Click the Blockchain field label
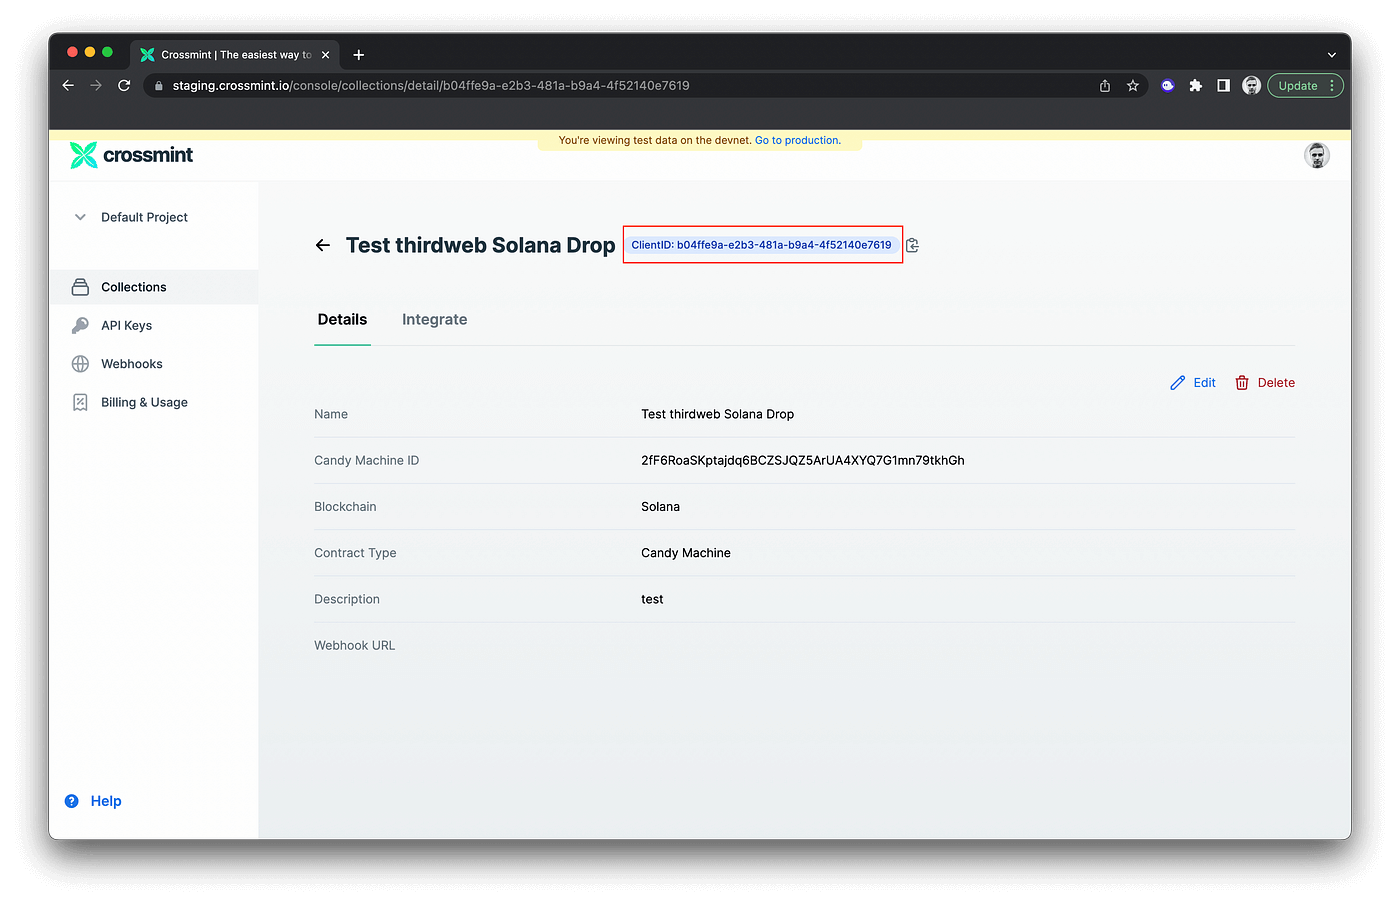Image resolution: width=1400 pixels, height=904 pixels. pos(345,507)
